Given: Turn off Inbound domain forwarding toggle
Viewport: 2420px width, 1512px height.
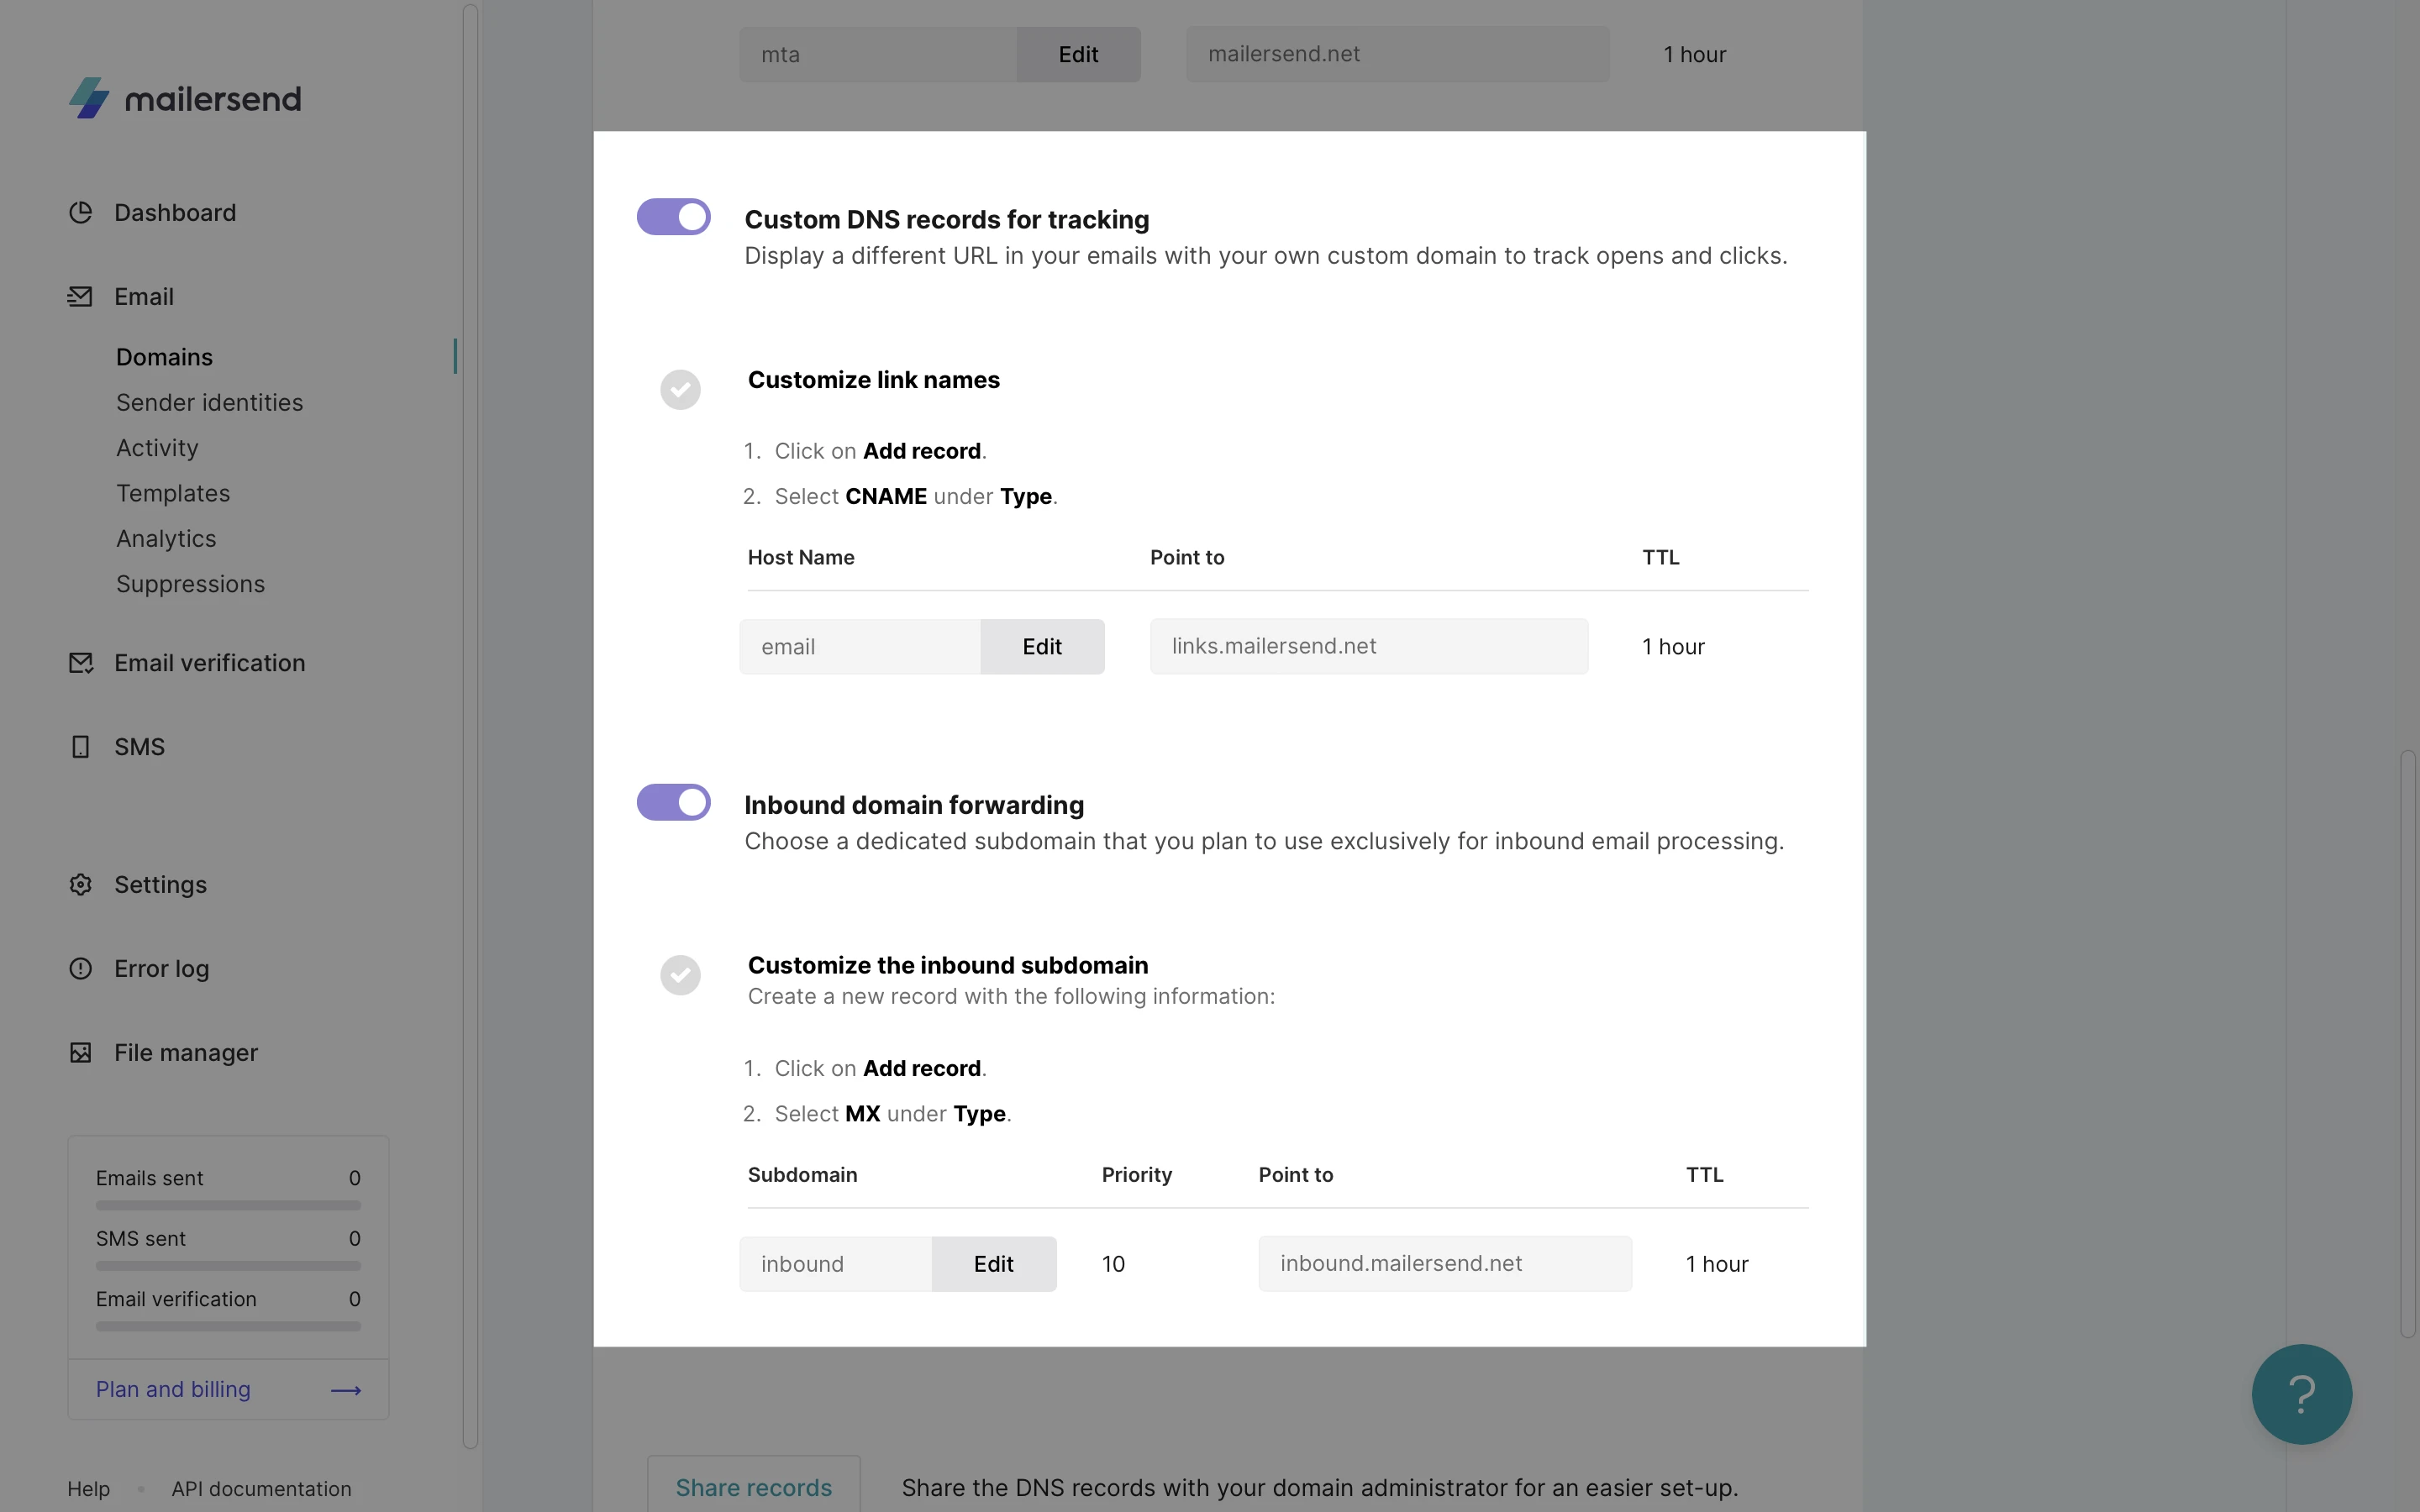Looking at the screenshot, I should (674, 802).
